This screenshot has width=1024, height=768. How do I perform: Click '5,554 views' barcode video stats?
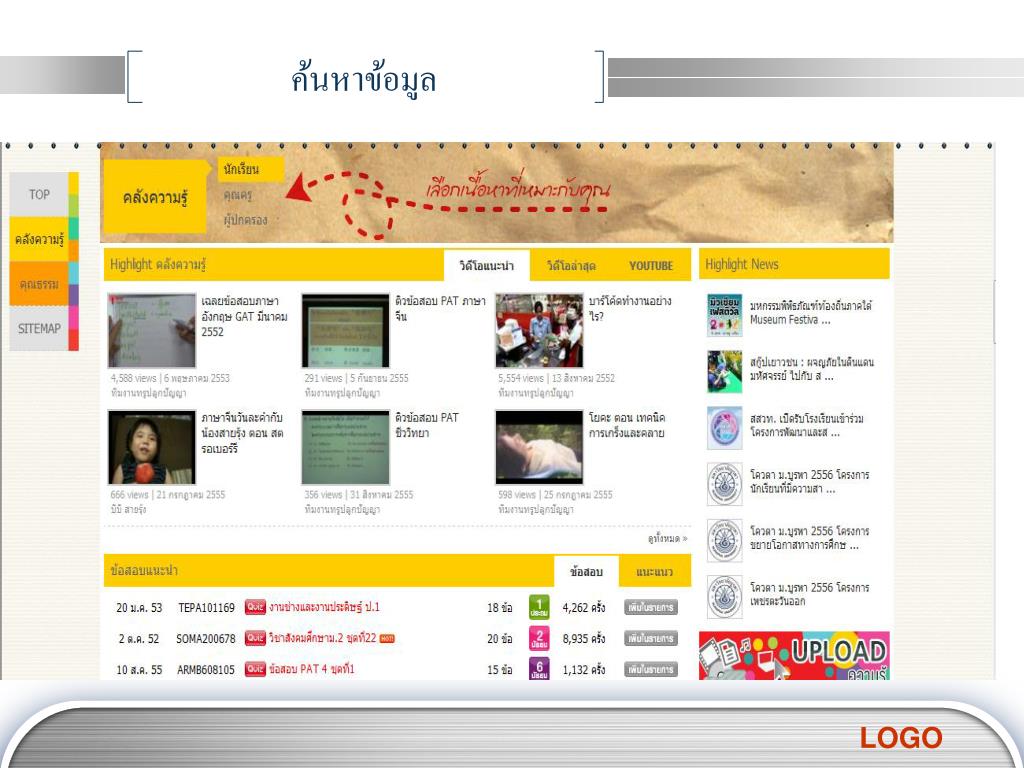[556, 378]
